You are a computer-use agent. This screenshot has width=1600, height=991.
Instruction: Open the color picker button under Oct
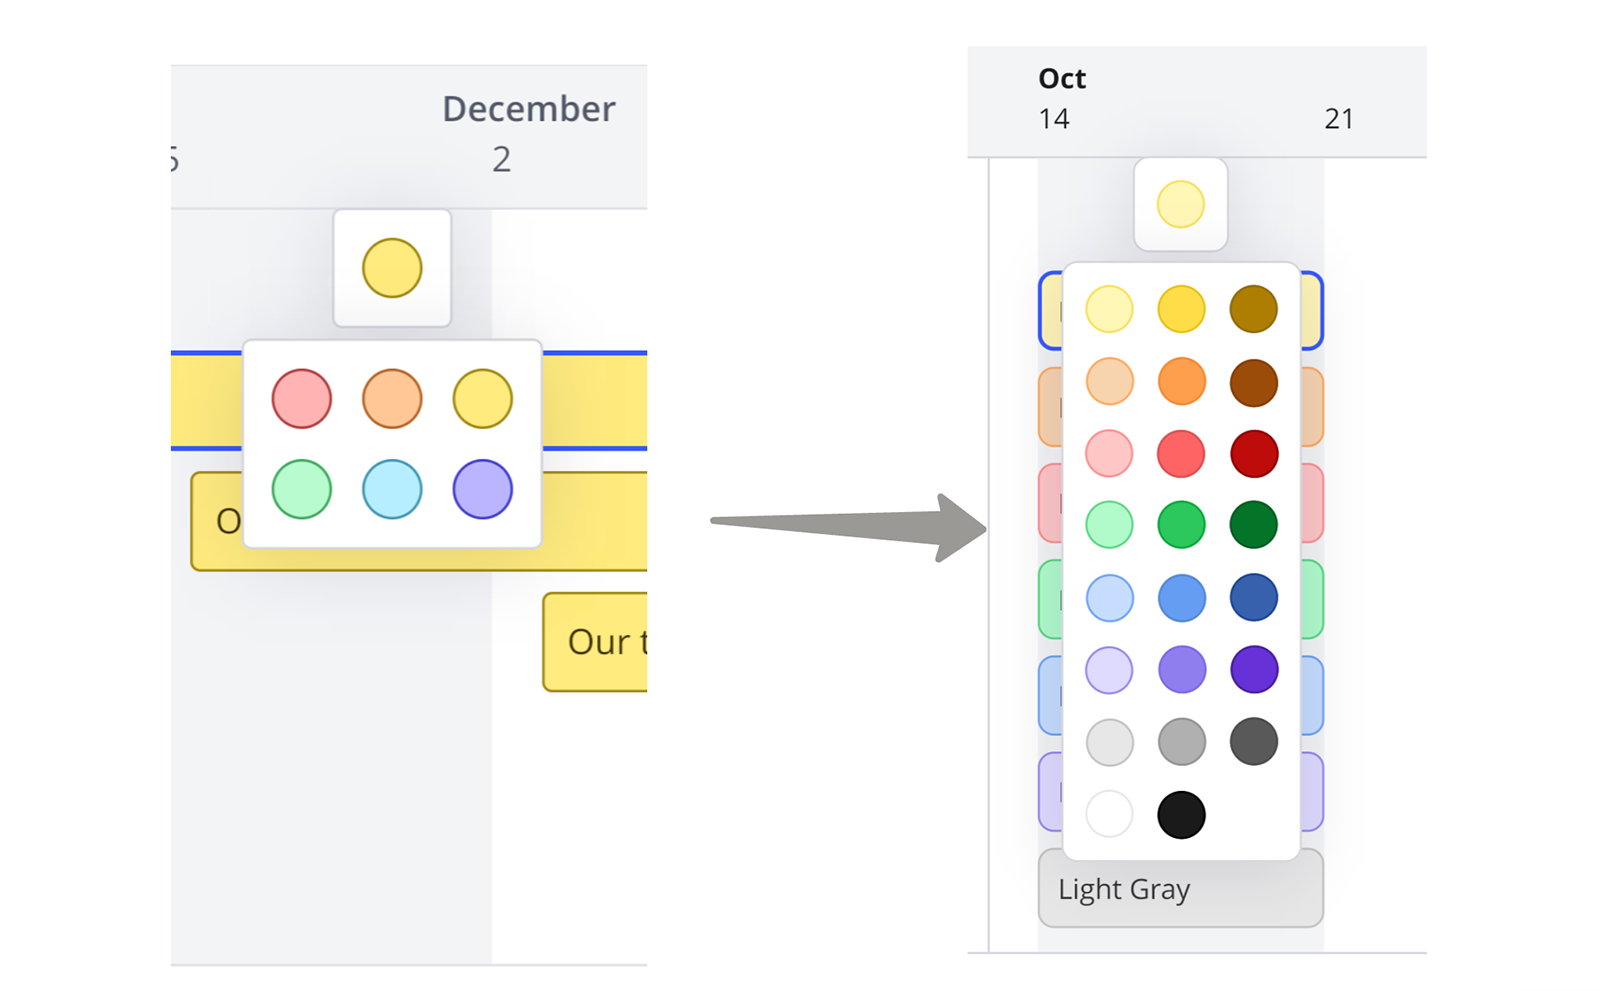[x=1180, y=204]
